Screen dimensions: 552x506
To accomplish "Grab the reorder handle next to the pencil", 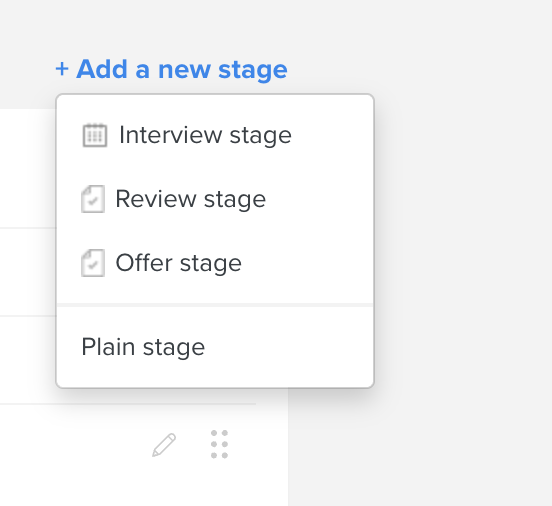I will pyautogui.click(x=219, y=444).
